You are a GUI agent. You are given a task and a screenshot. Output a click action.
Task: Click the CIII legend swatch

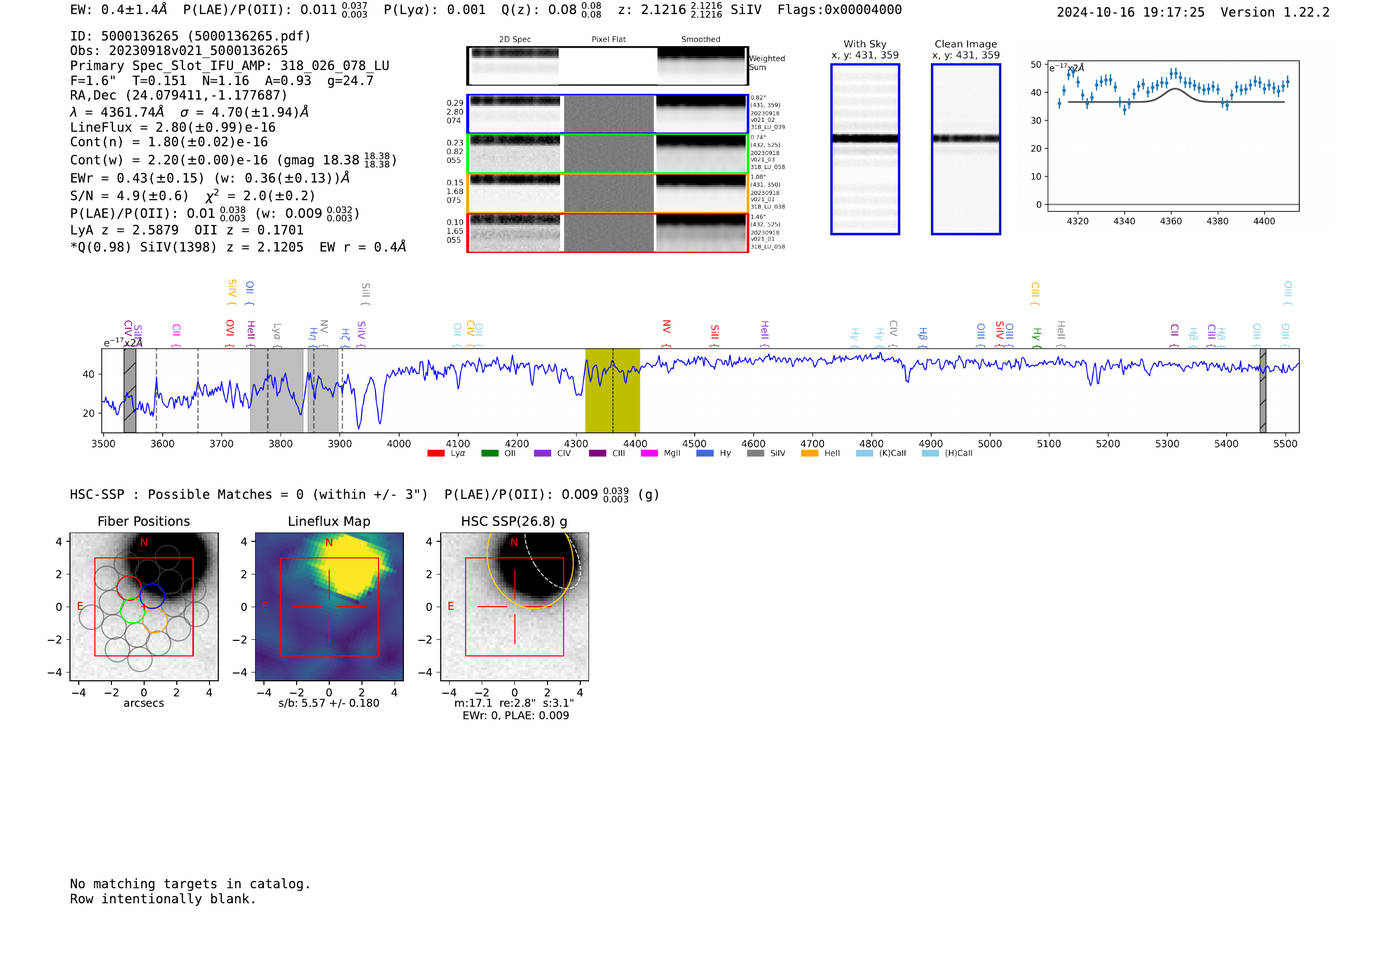pos(597,453)
